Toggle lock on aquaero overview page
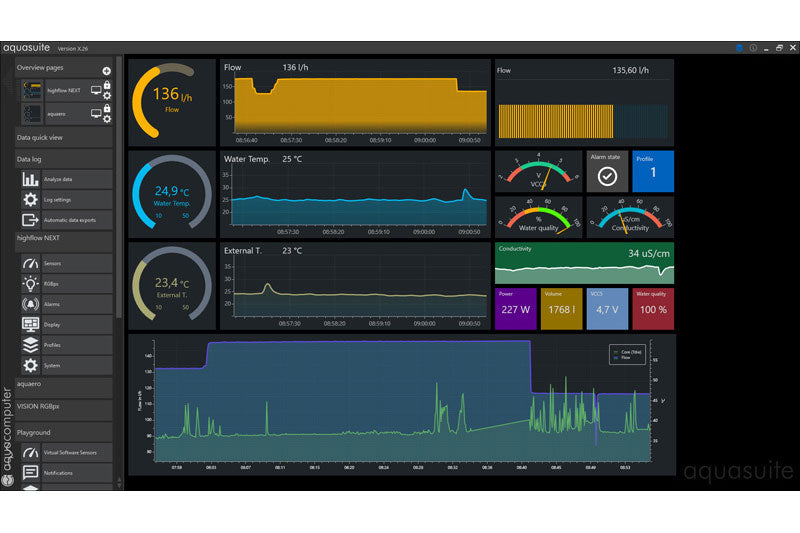This screenshot has width=800, height=533. (x=107, y=109)
